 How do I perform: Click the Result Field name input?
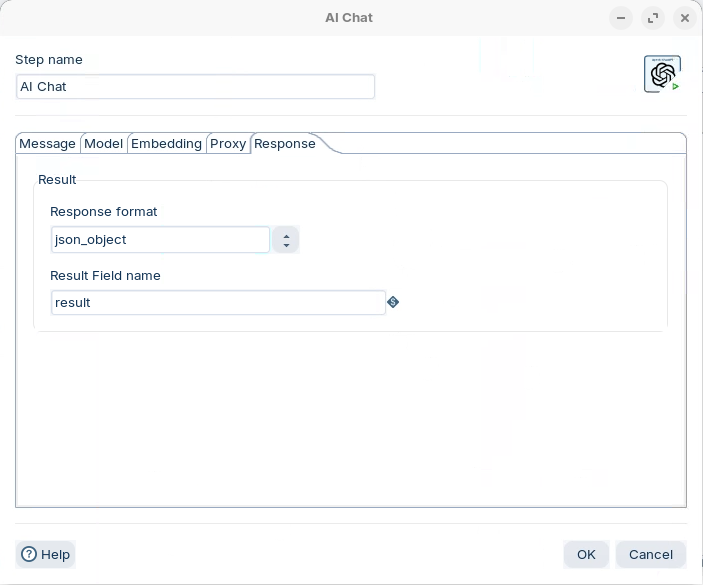[218, 303]
